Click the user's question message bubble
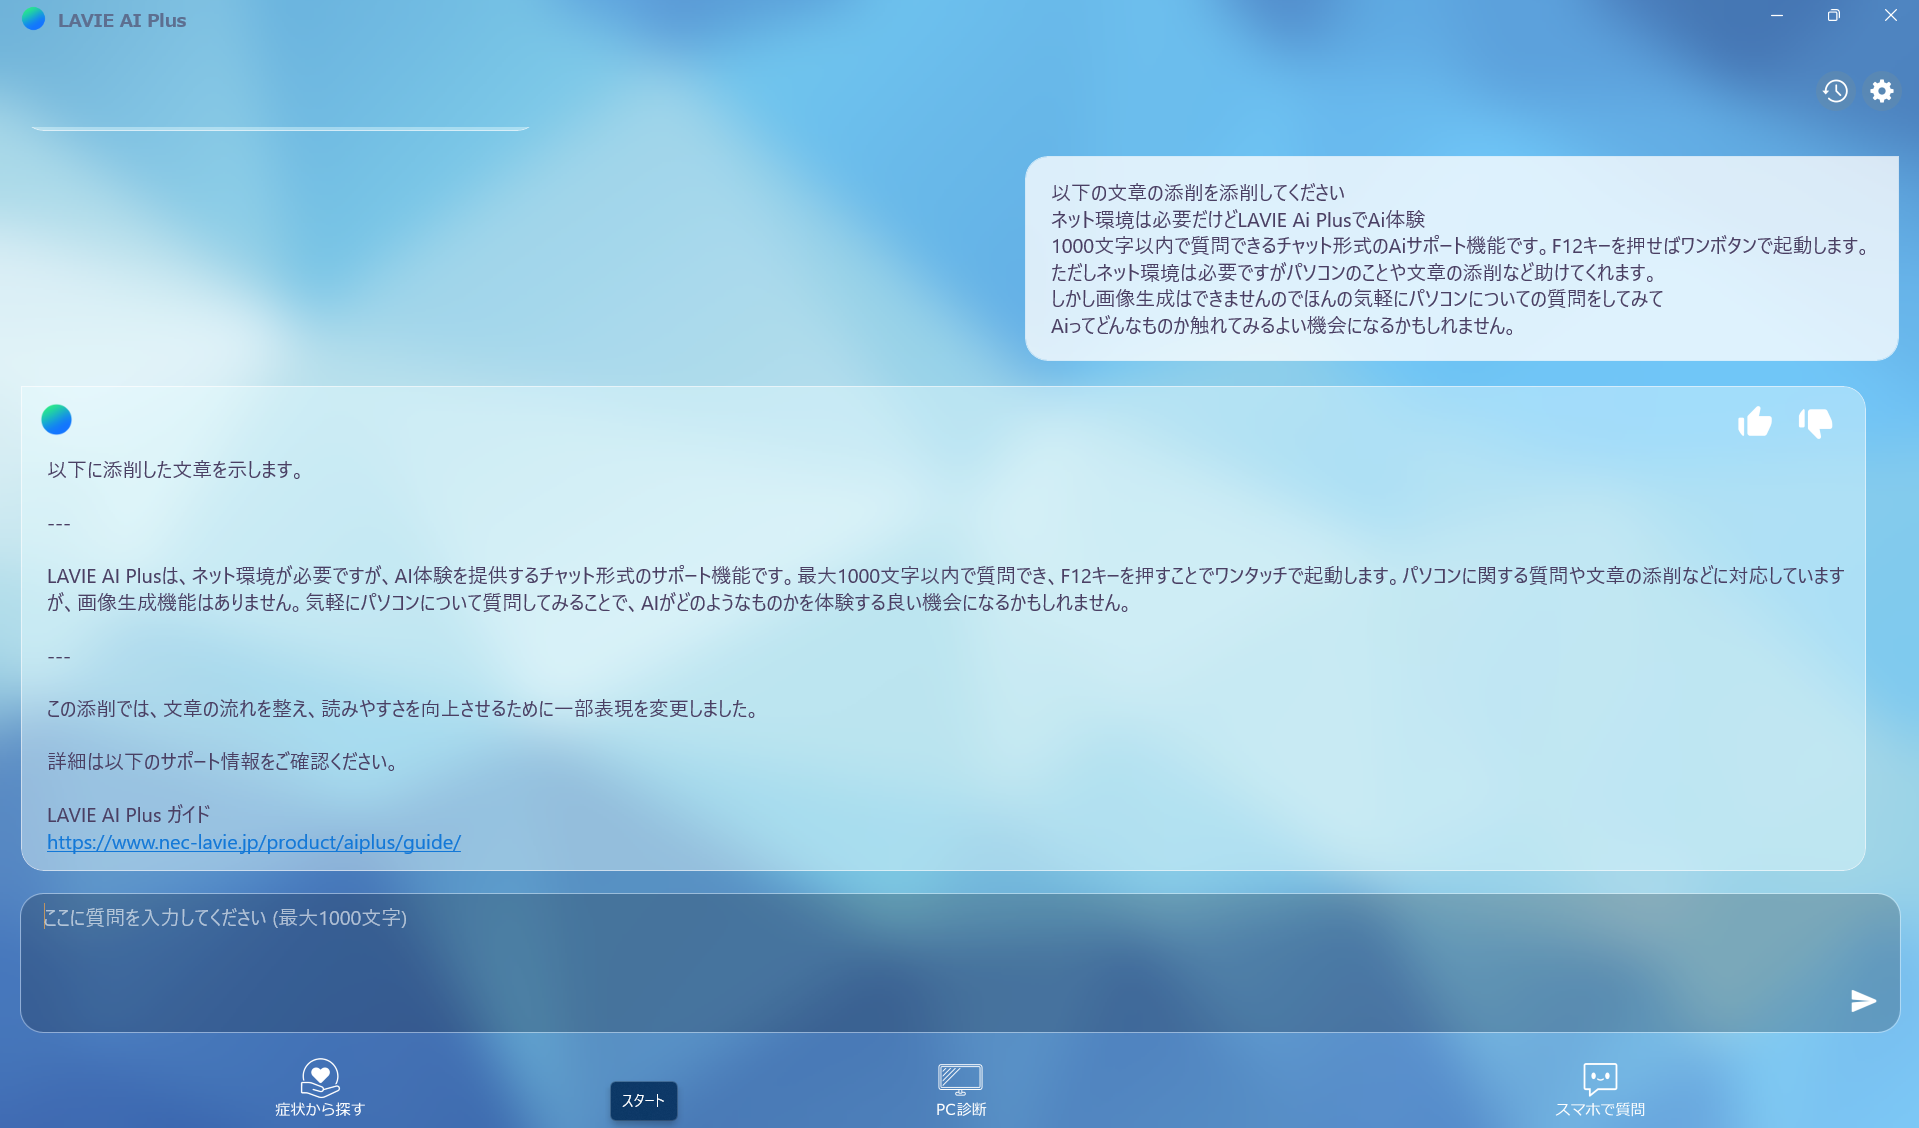 [1460, 258]
